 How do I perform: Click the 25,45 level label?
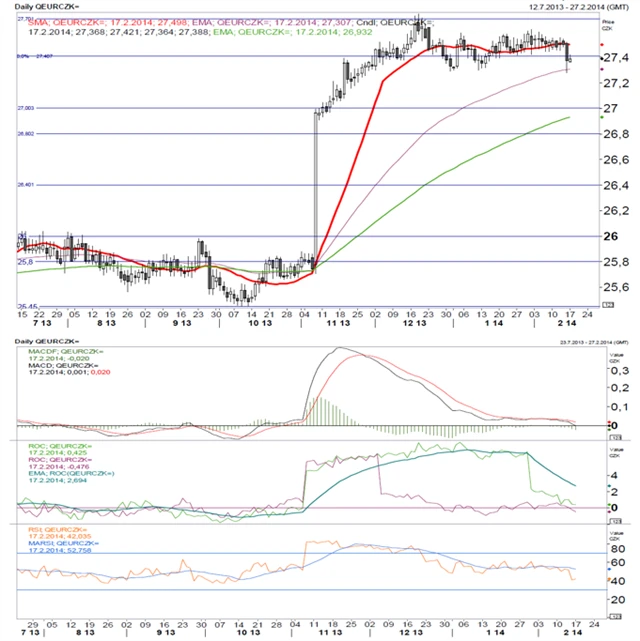click(x=27, y=306)
